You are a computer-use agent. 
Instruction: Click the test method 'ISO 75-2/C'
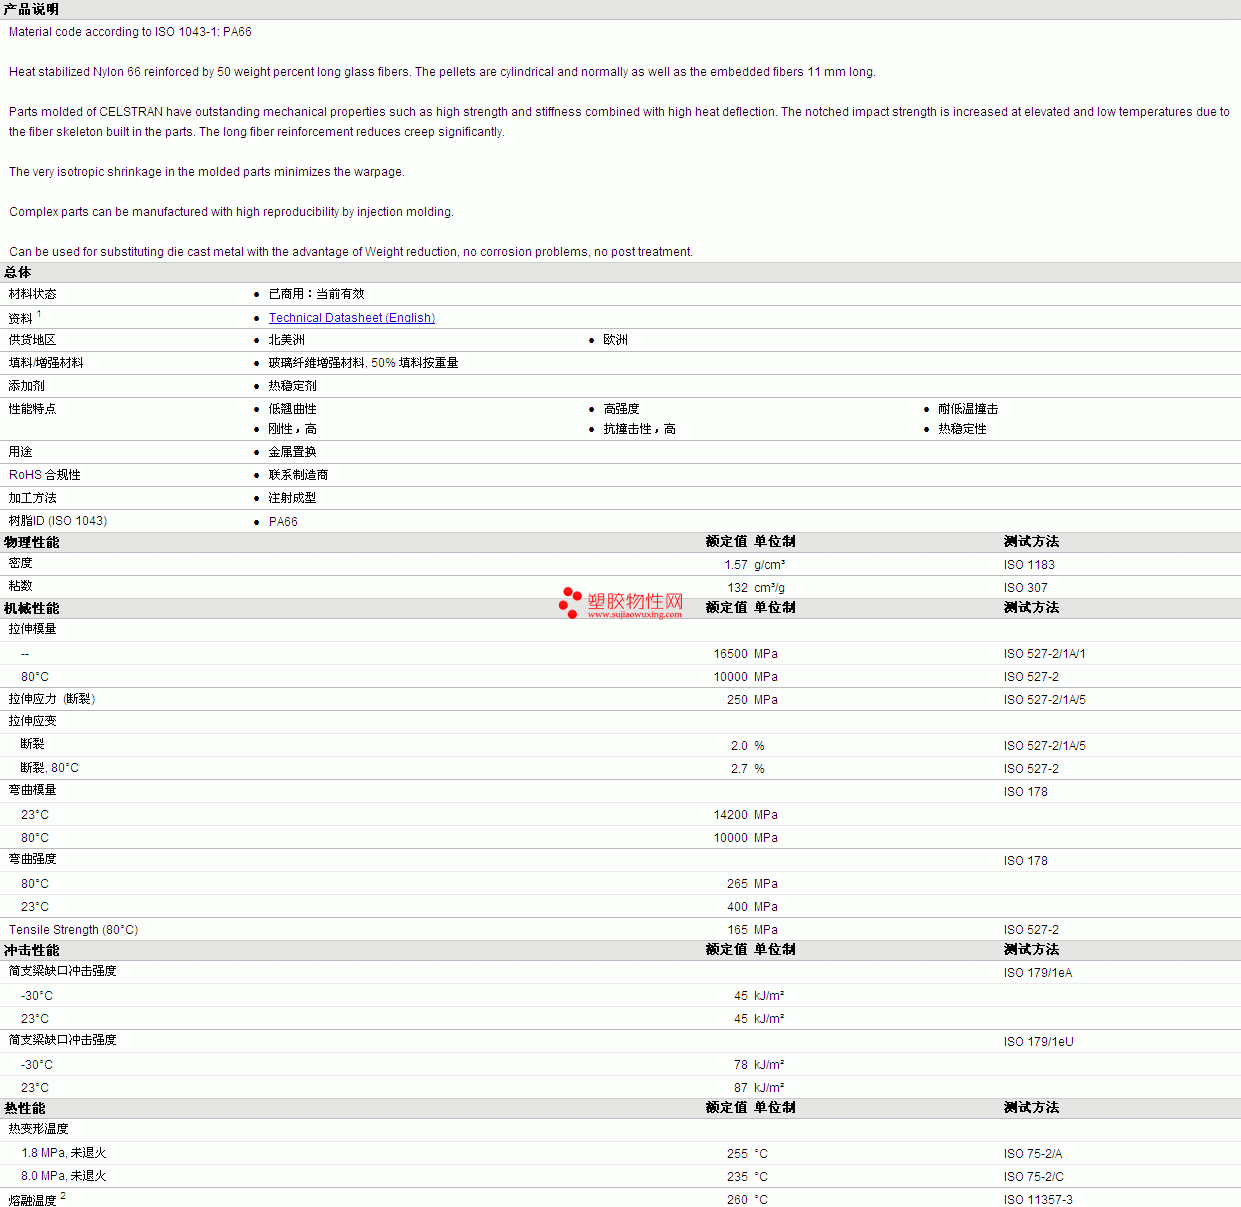click(x=1034, y=1177)
